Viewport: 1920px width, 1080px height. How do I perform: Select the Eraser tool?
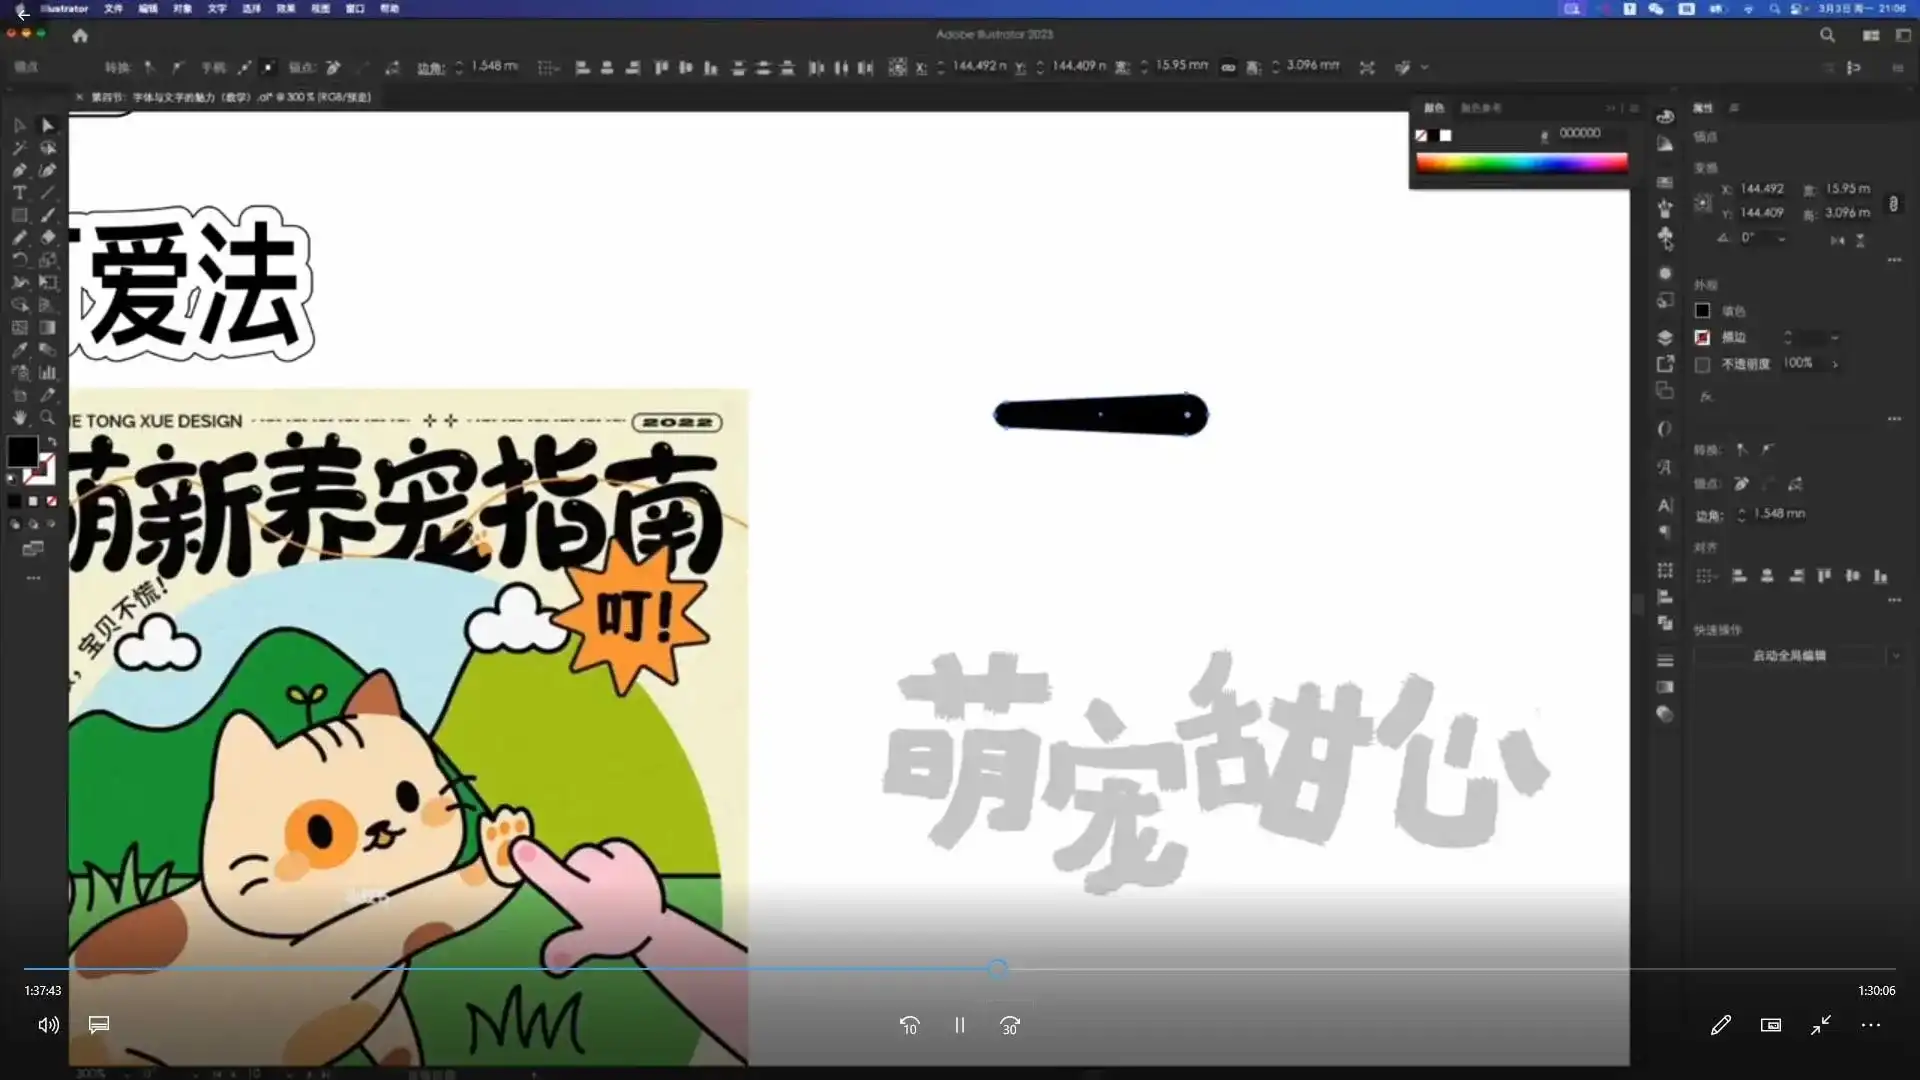46,238
